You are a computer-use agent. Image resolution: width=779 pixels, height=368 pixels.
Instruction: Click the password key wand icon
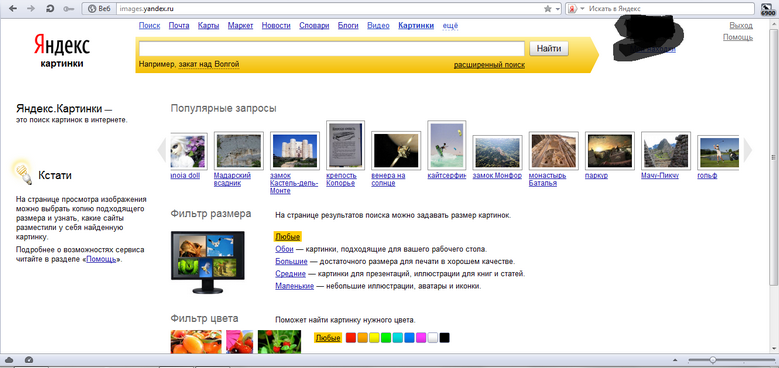click(x=68, y=8)
